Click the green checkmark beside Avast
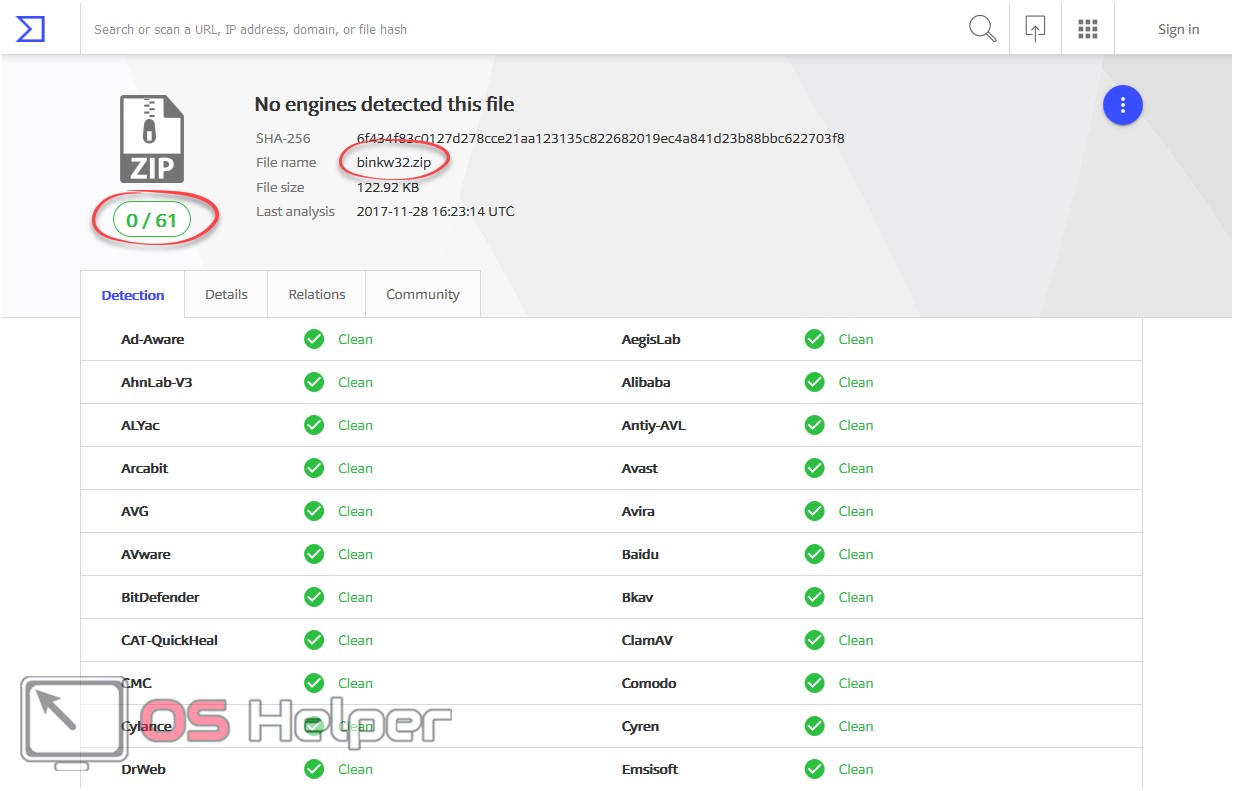Viewport: 1235px width, 791px height. point(814,469)
